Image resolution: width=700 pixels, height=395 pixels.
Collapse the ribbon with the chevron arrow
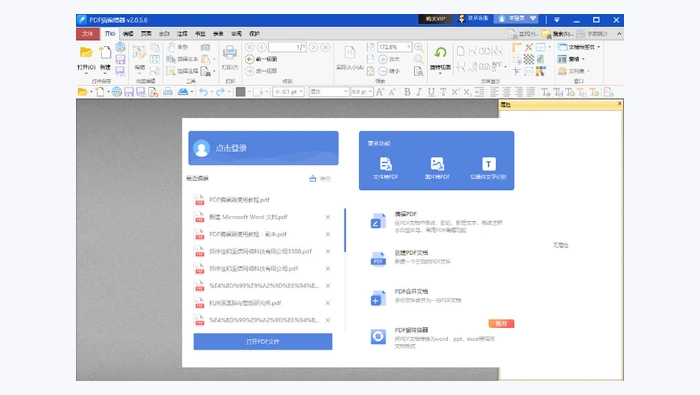pyautogui.click(x=619, y=33)
